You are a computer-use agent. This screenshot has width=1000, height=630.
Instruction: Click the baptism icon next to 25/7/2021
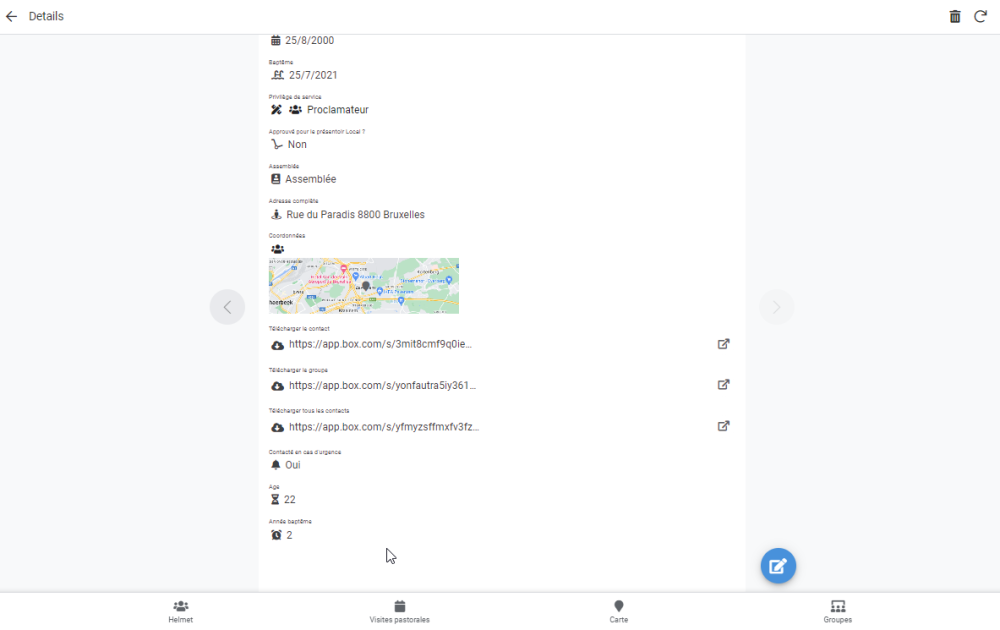point(276,74)
